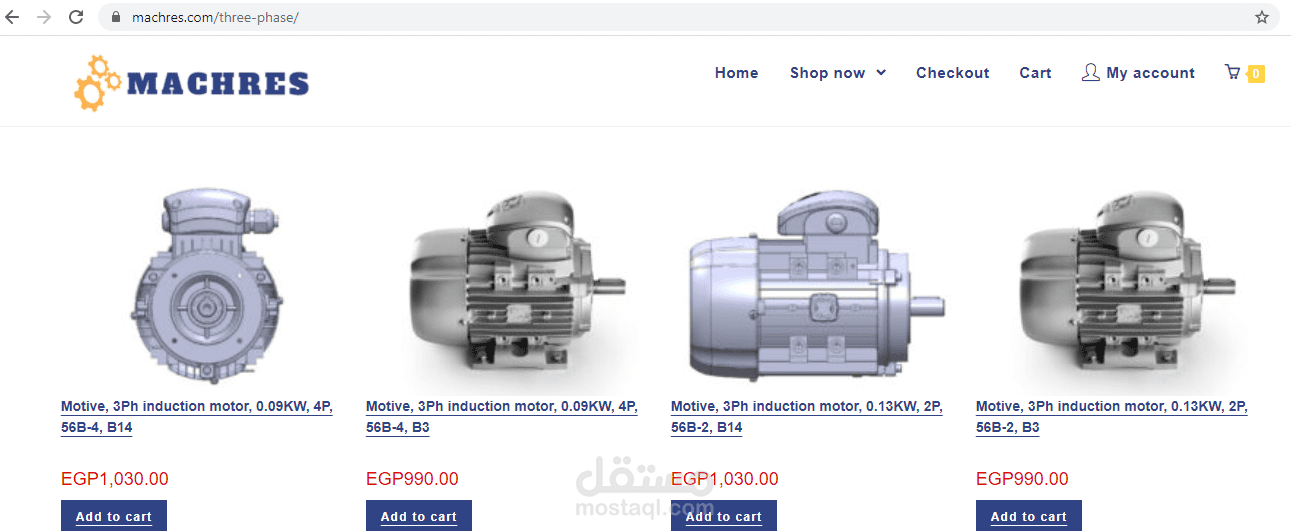Click the Machres gear logo
This screenshot has height=531, width=1291.
192,82
